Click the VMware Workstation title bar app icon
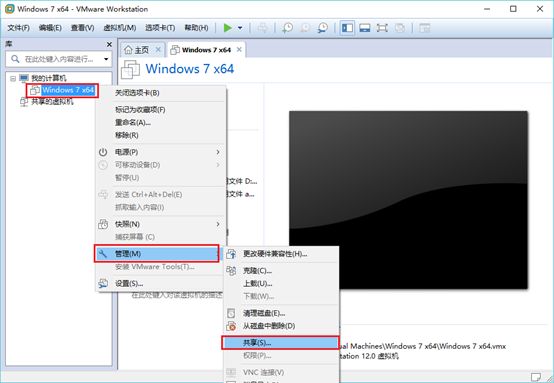The height and width of the screenshot is (383, 554). tap(10, 9)
